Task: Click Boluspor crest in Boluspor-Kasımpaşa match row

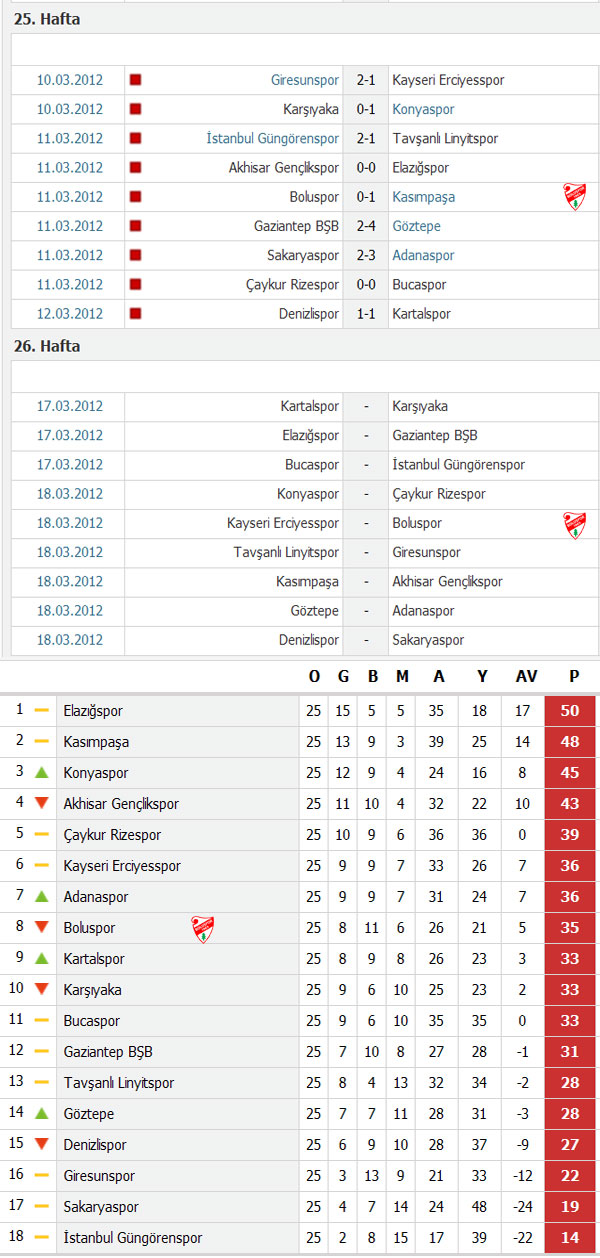Action: click(574, 197)
